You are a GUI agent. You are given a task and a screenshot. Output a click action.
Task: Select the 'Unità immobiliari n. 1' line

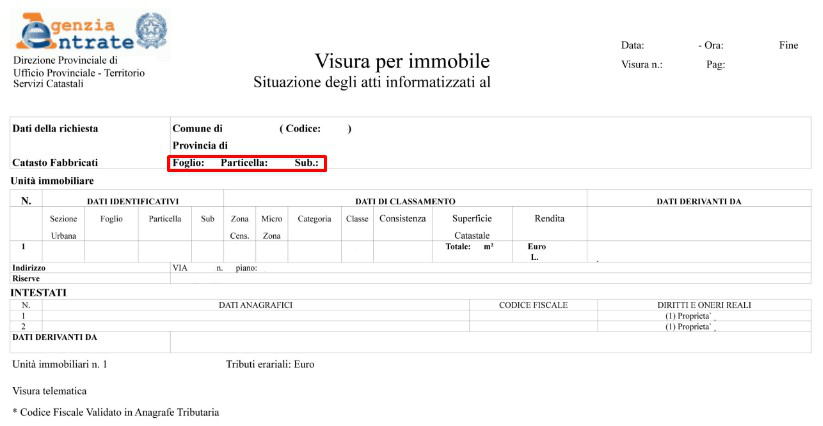[x=59, y=364]
